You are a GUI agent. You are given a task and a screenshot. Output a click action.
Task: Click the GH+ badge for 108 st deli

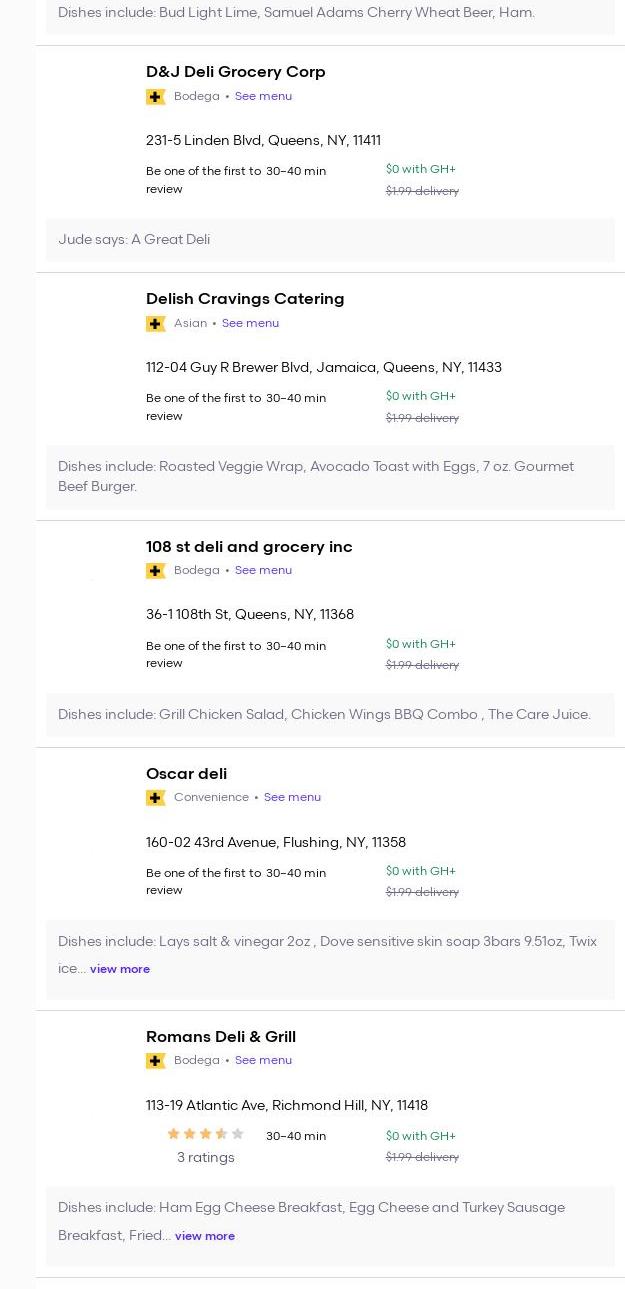[155, 571]
